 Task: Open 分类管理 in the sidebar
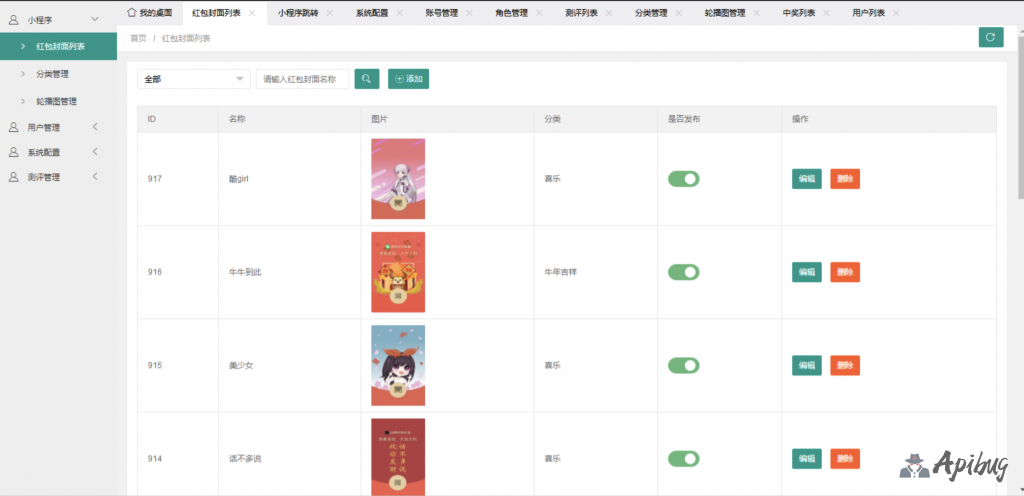click(x=52, y=74)
